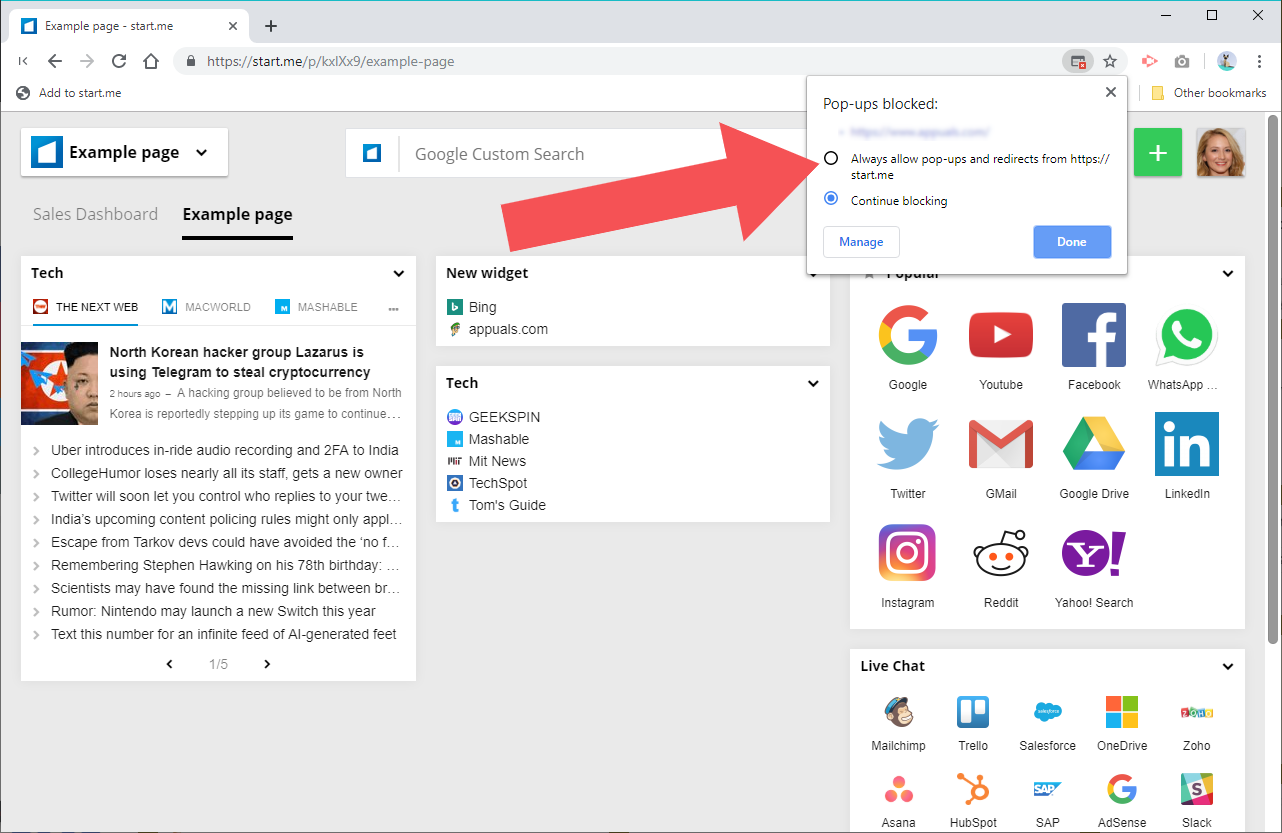Launch Trello from Live Chat widget
1282x833 pixels.
coord(973,712)
